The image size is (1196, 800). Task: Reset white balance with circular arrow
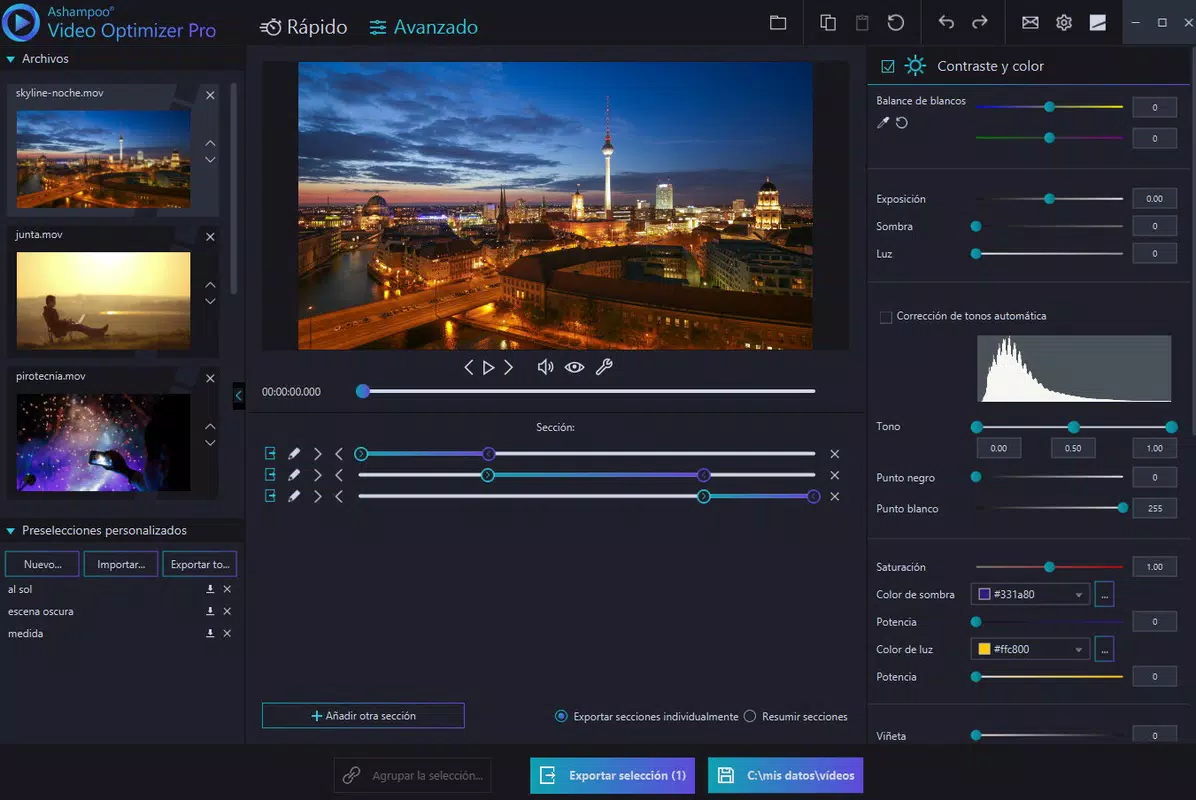pyautogui.click(x=902, y=123)
